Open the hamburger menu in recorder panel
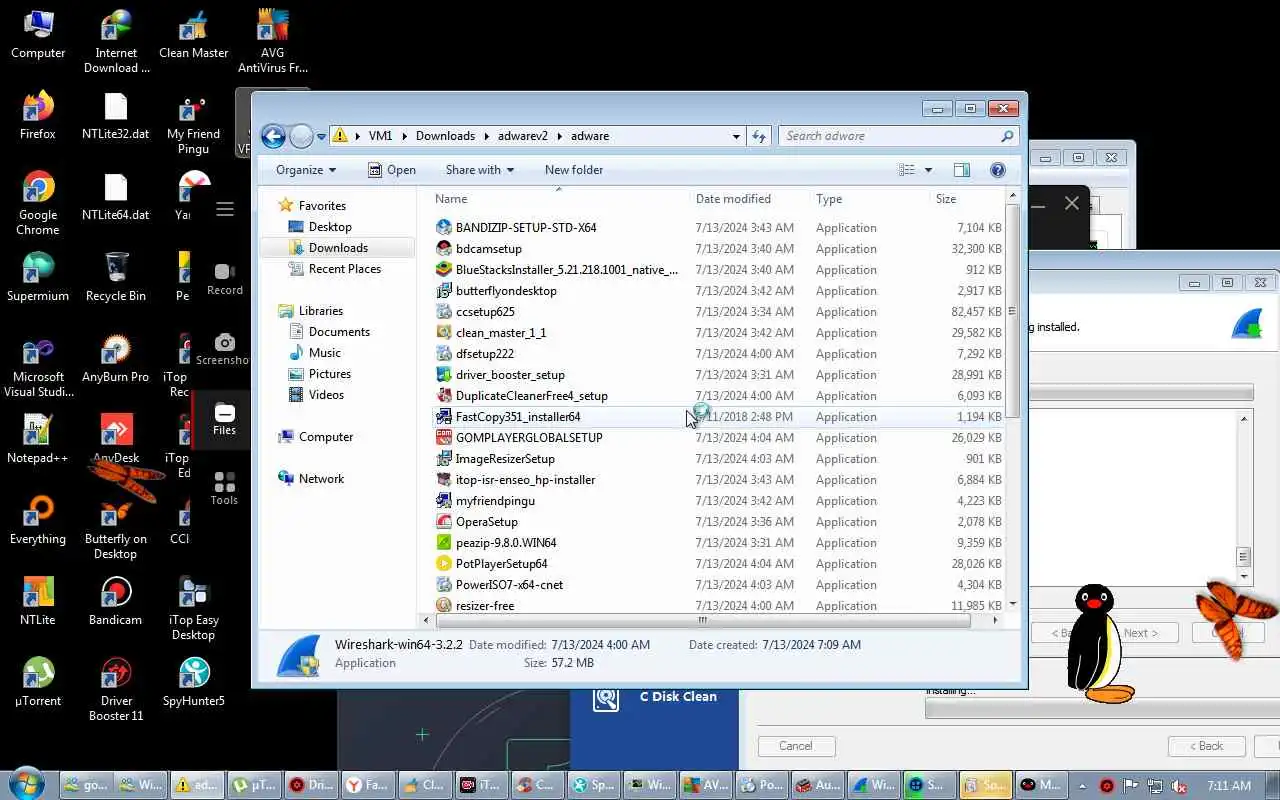Viewport: 1280px width, 800px height. coord(225,209)
